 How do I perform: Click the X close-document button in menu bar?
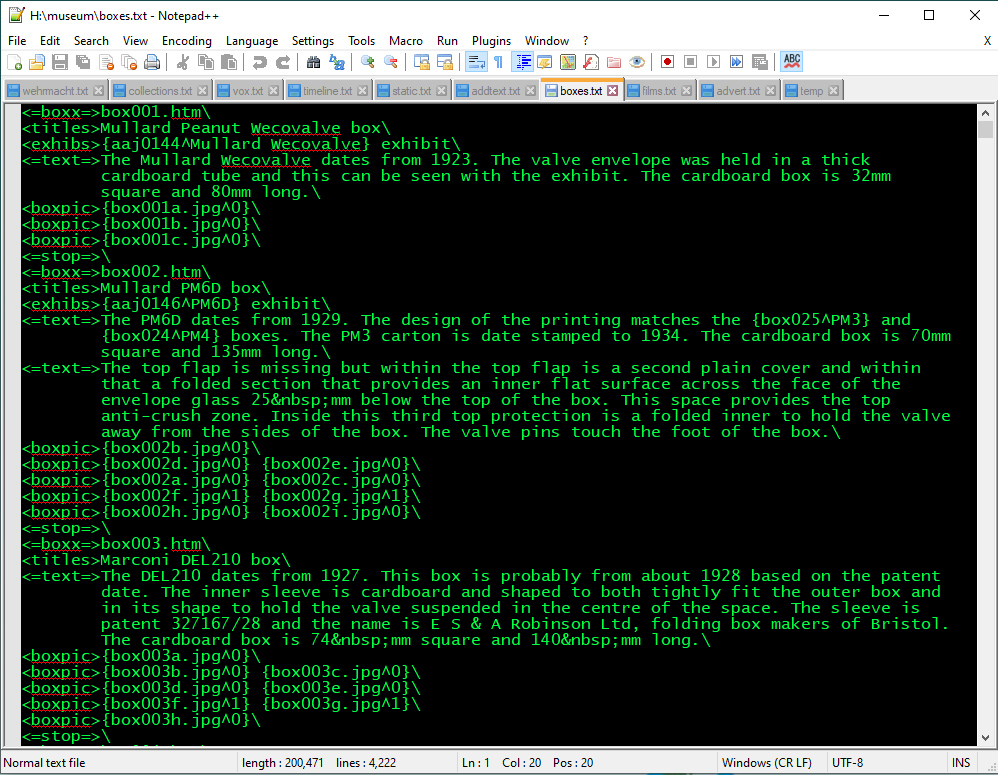987,41
